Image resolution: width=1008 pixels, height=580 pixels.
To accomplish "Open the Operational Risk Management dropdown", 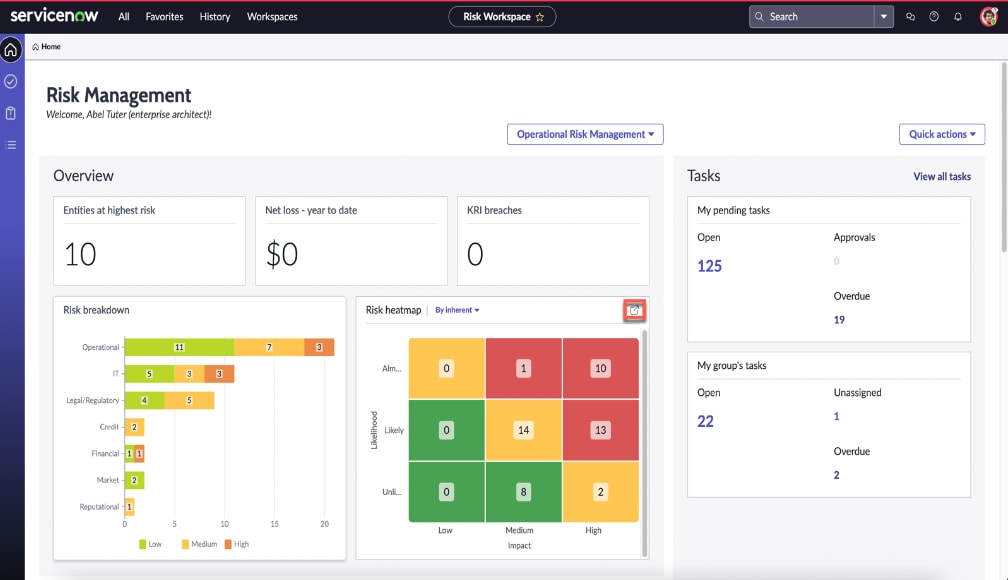I will 584,133.
